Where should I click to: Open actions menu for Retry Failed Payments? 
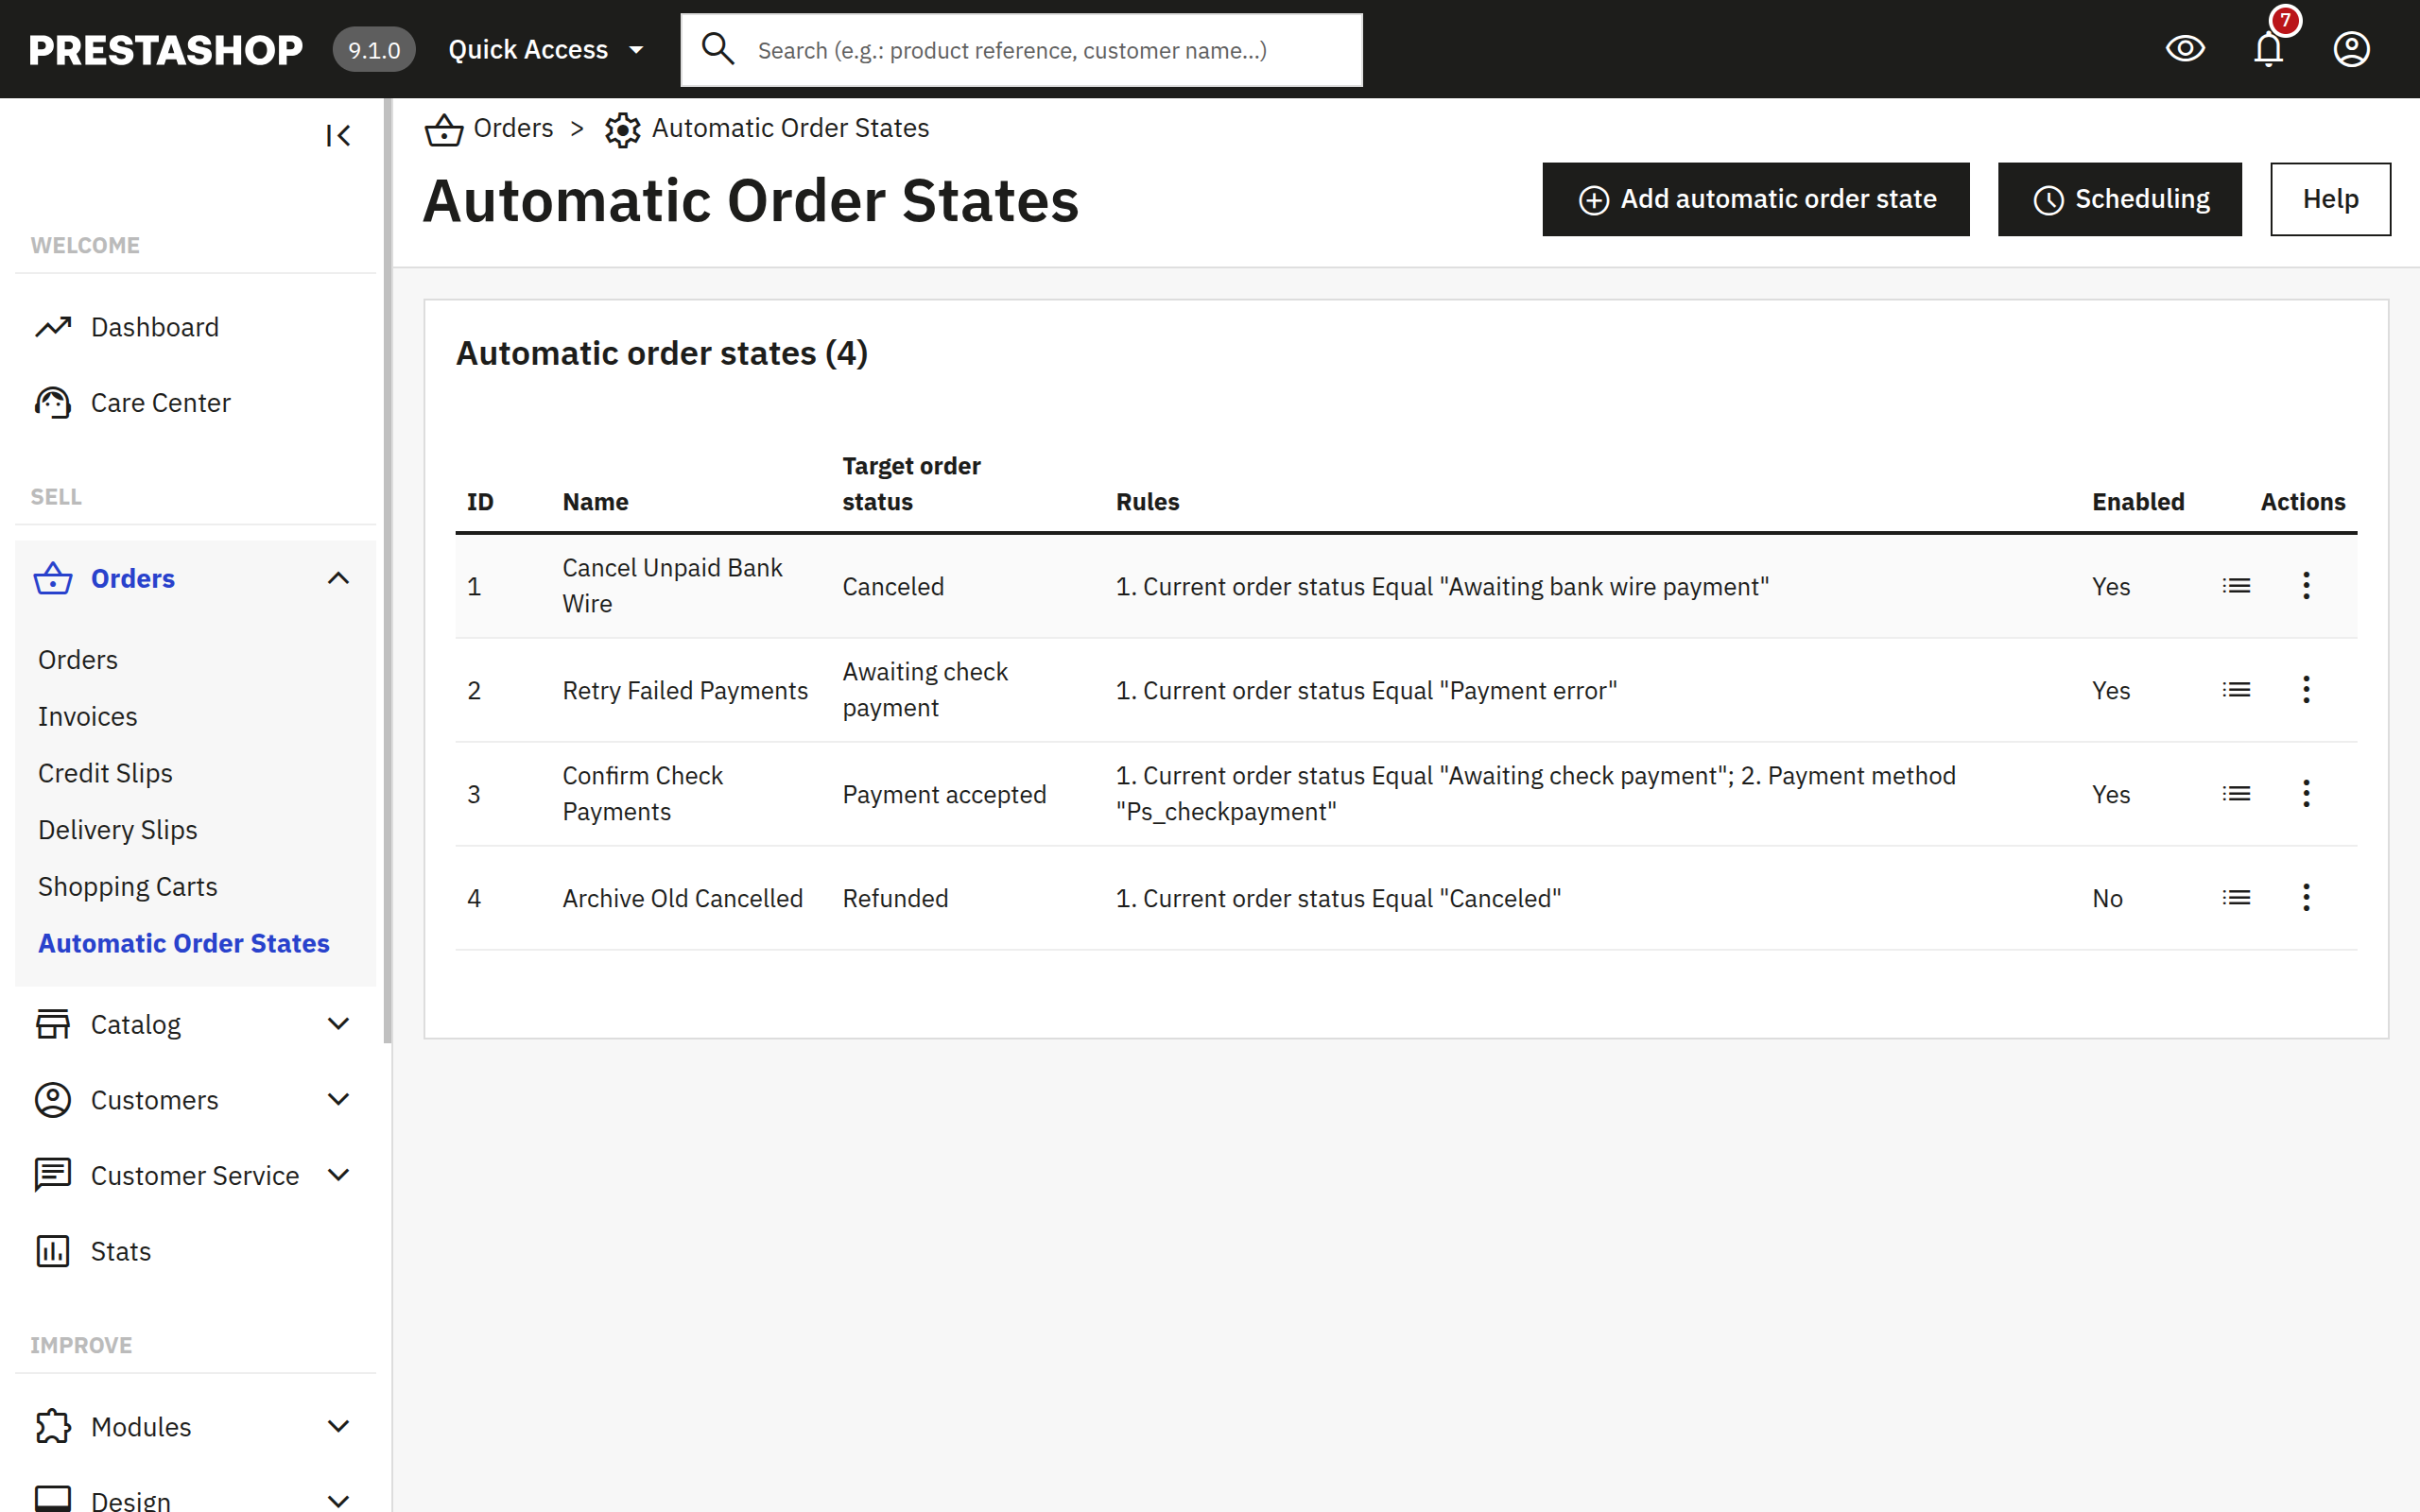[x=2306, y=690]
